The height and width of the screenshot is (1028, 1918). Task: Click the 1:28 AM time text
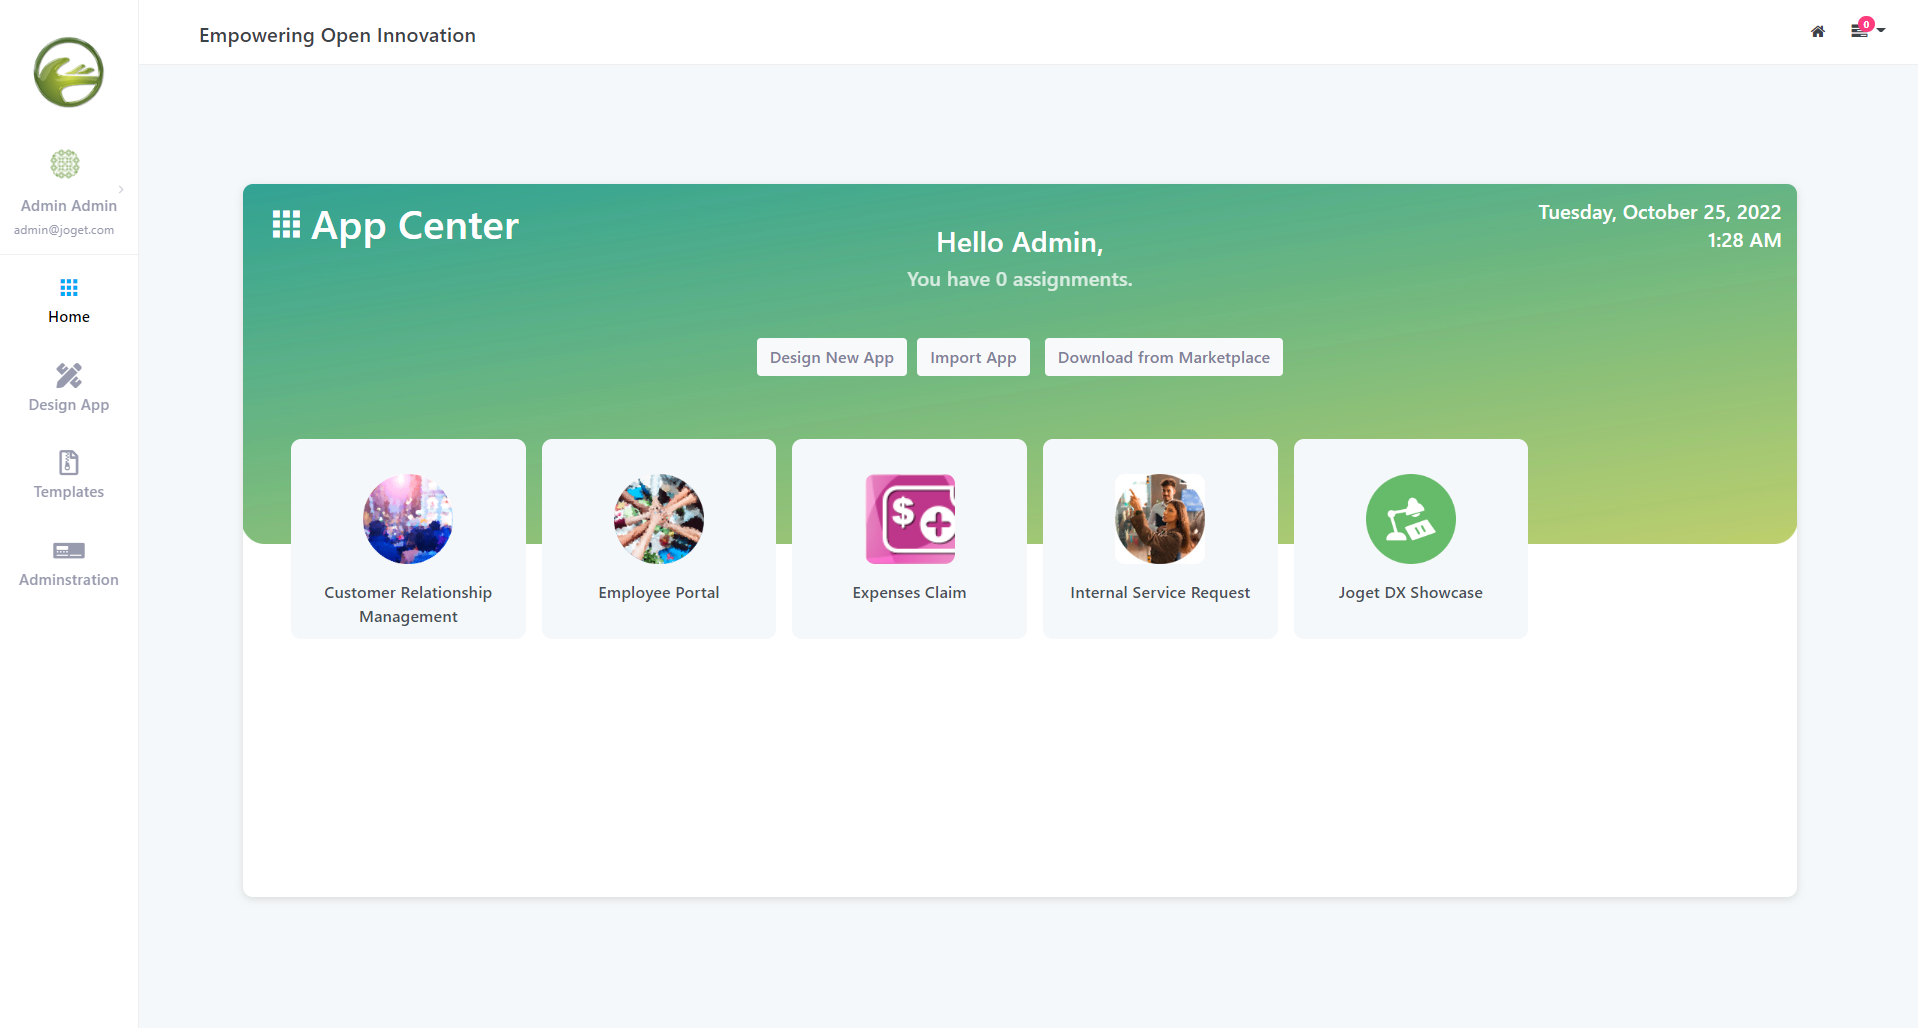pos(1744,240)
